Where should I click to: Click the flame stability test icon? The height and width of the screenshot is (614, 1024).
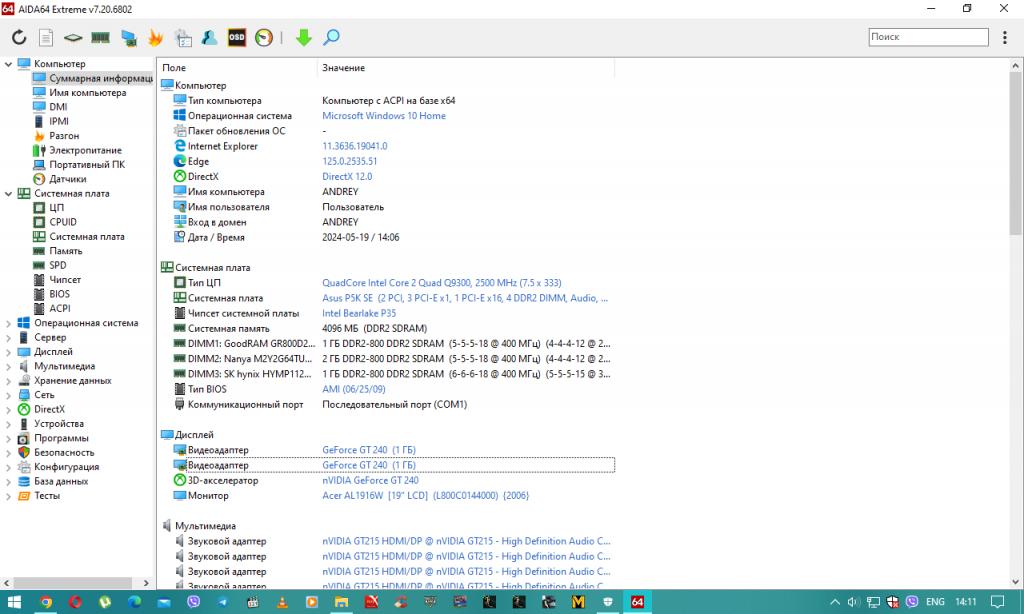155,38
